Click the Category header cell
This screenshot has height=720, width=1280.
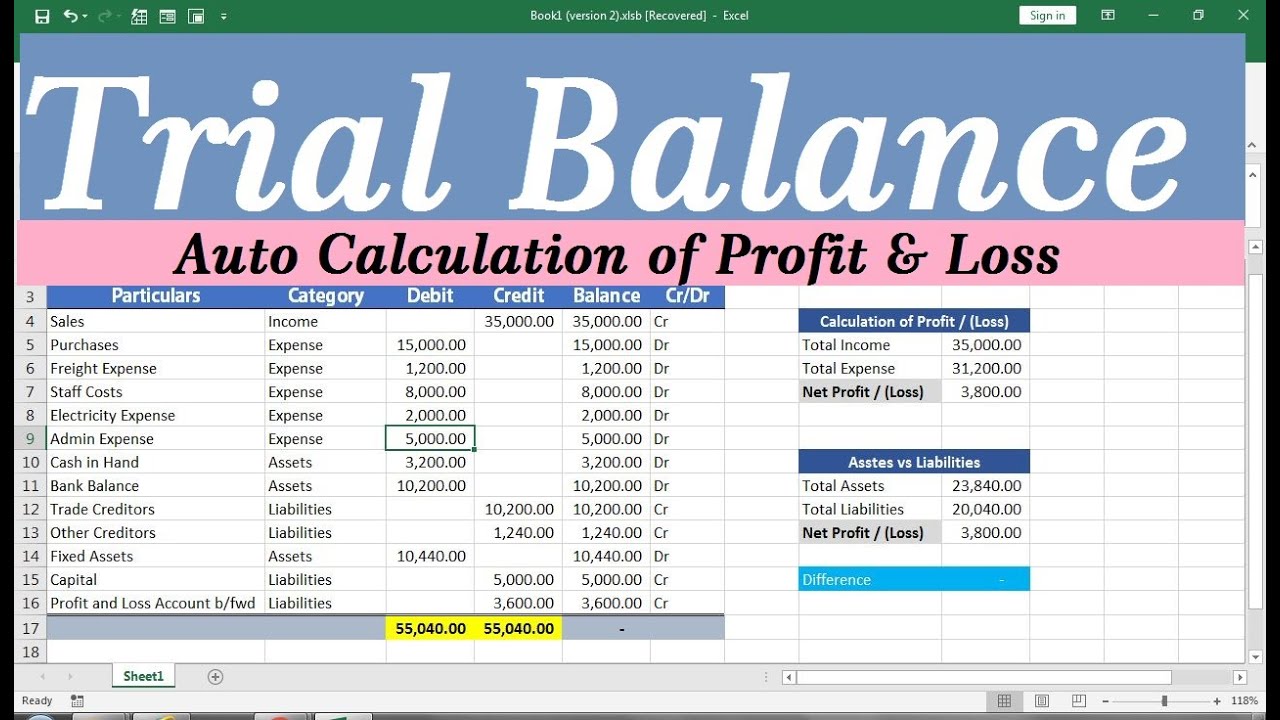[325, 296]
